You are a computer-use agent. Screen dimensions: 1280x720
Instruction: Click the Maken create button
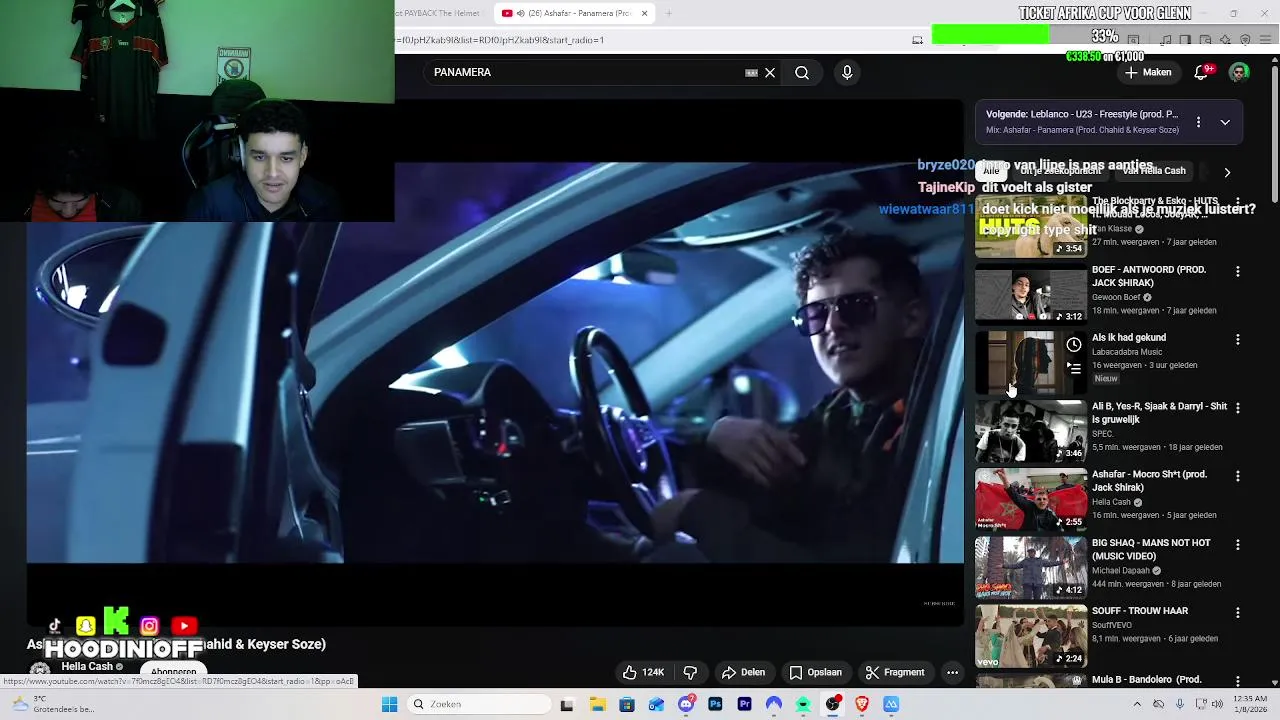(x=1147, y=72)
